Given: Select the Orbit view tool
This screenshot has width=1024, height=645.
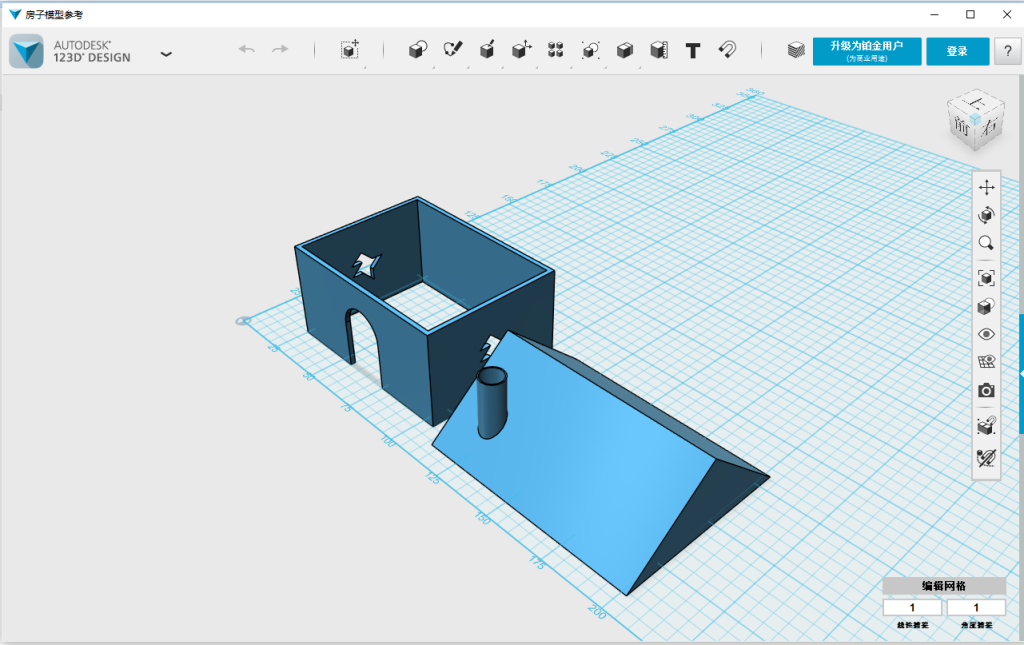Looking at the screenshot, I should tap(986, 215).
